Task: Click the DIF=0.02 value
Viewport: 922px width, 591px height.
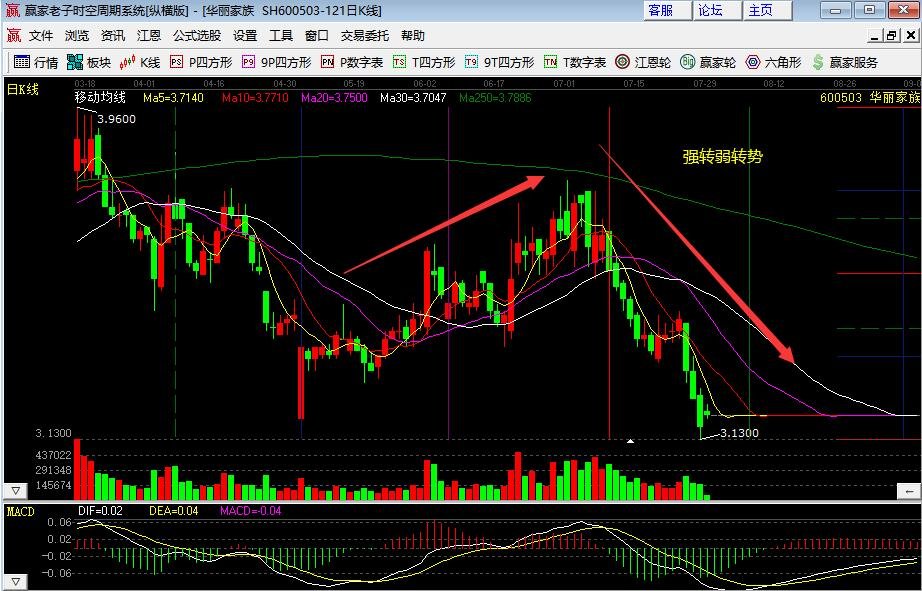Action: (101, 511)
